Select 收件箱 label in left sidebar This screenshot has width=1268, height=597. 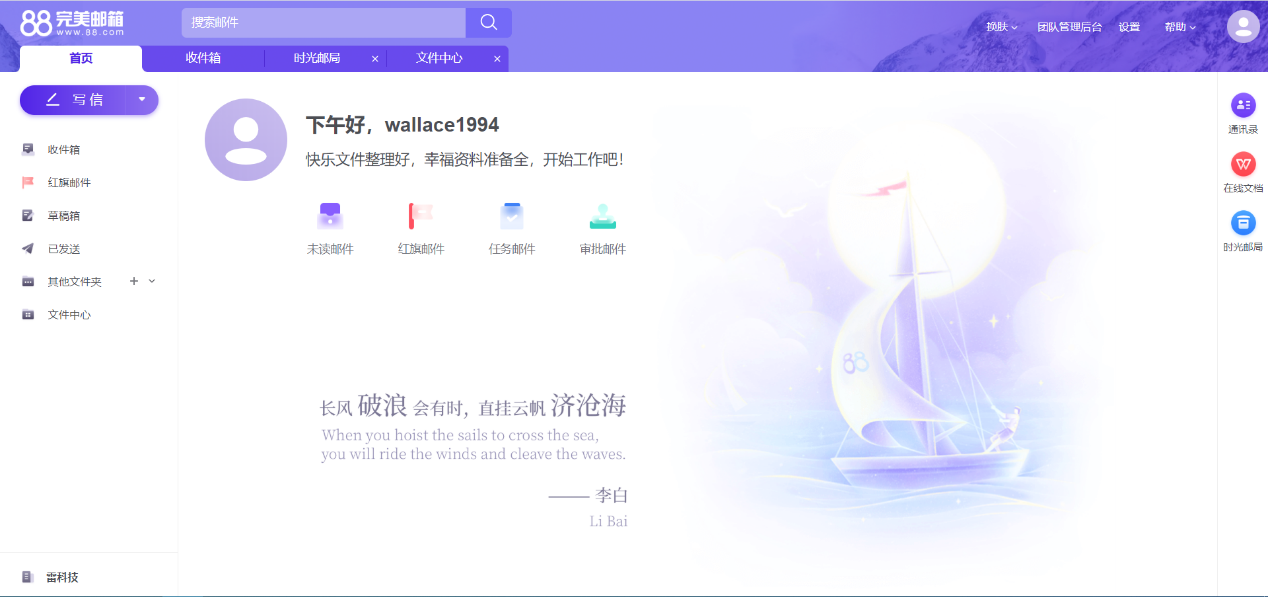coord(64,150)
